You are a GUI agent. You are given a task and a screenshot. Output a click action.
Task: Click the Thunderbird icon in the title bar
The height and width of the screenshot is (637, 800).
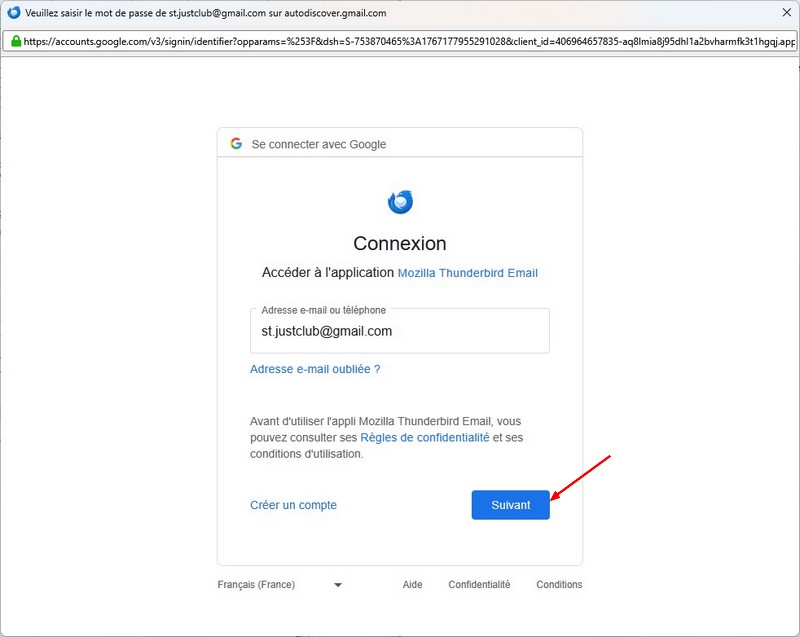13,13
